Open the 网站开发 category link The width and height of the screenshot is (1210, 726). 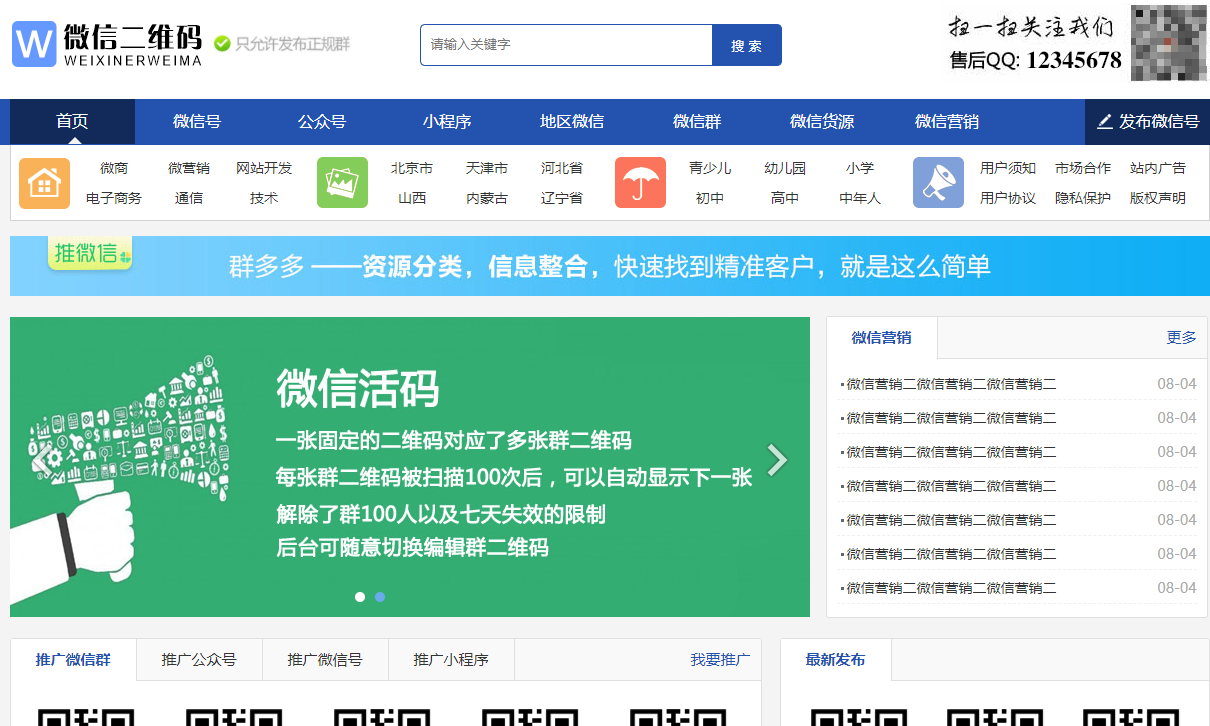(x=264, y=168)
